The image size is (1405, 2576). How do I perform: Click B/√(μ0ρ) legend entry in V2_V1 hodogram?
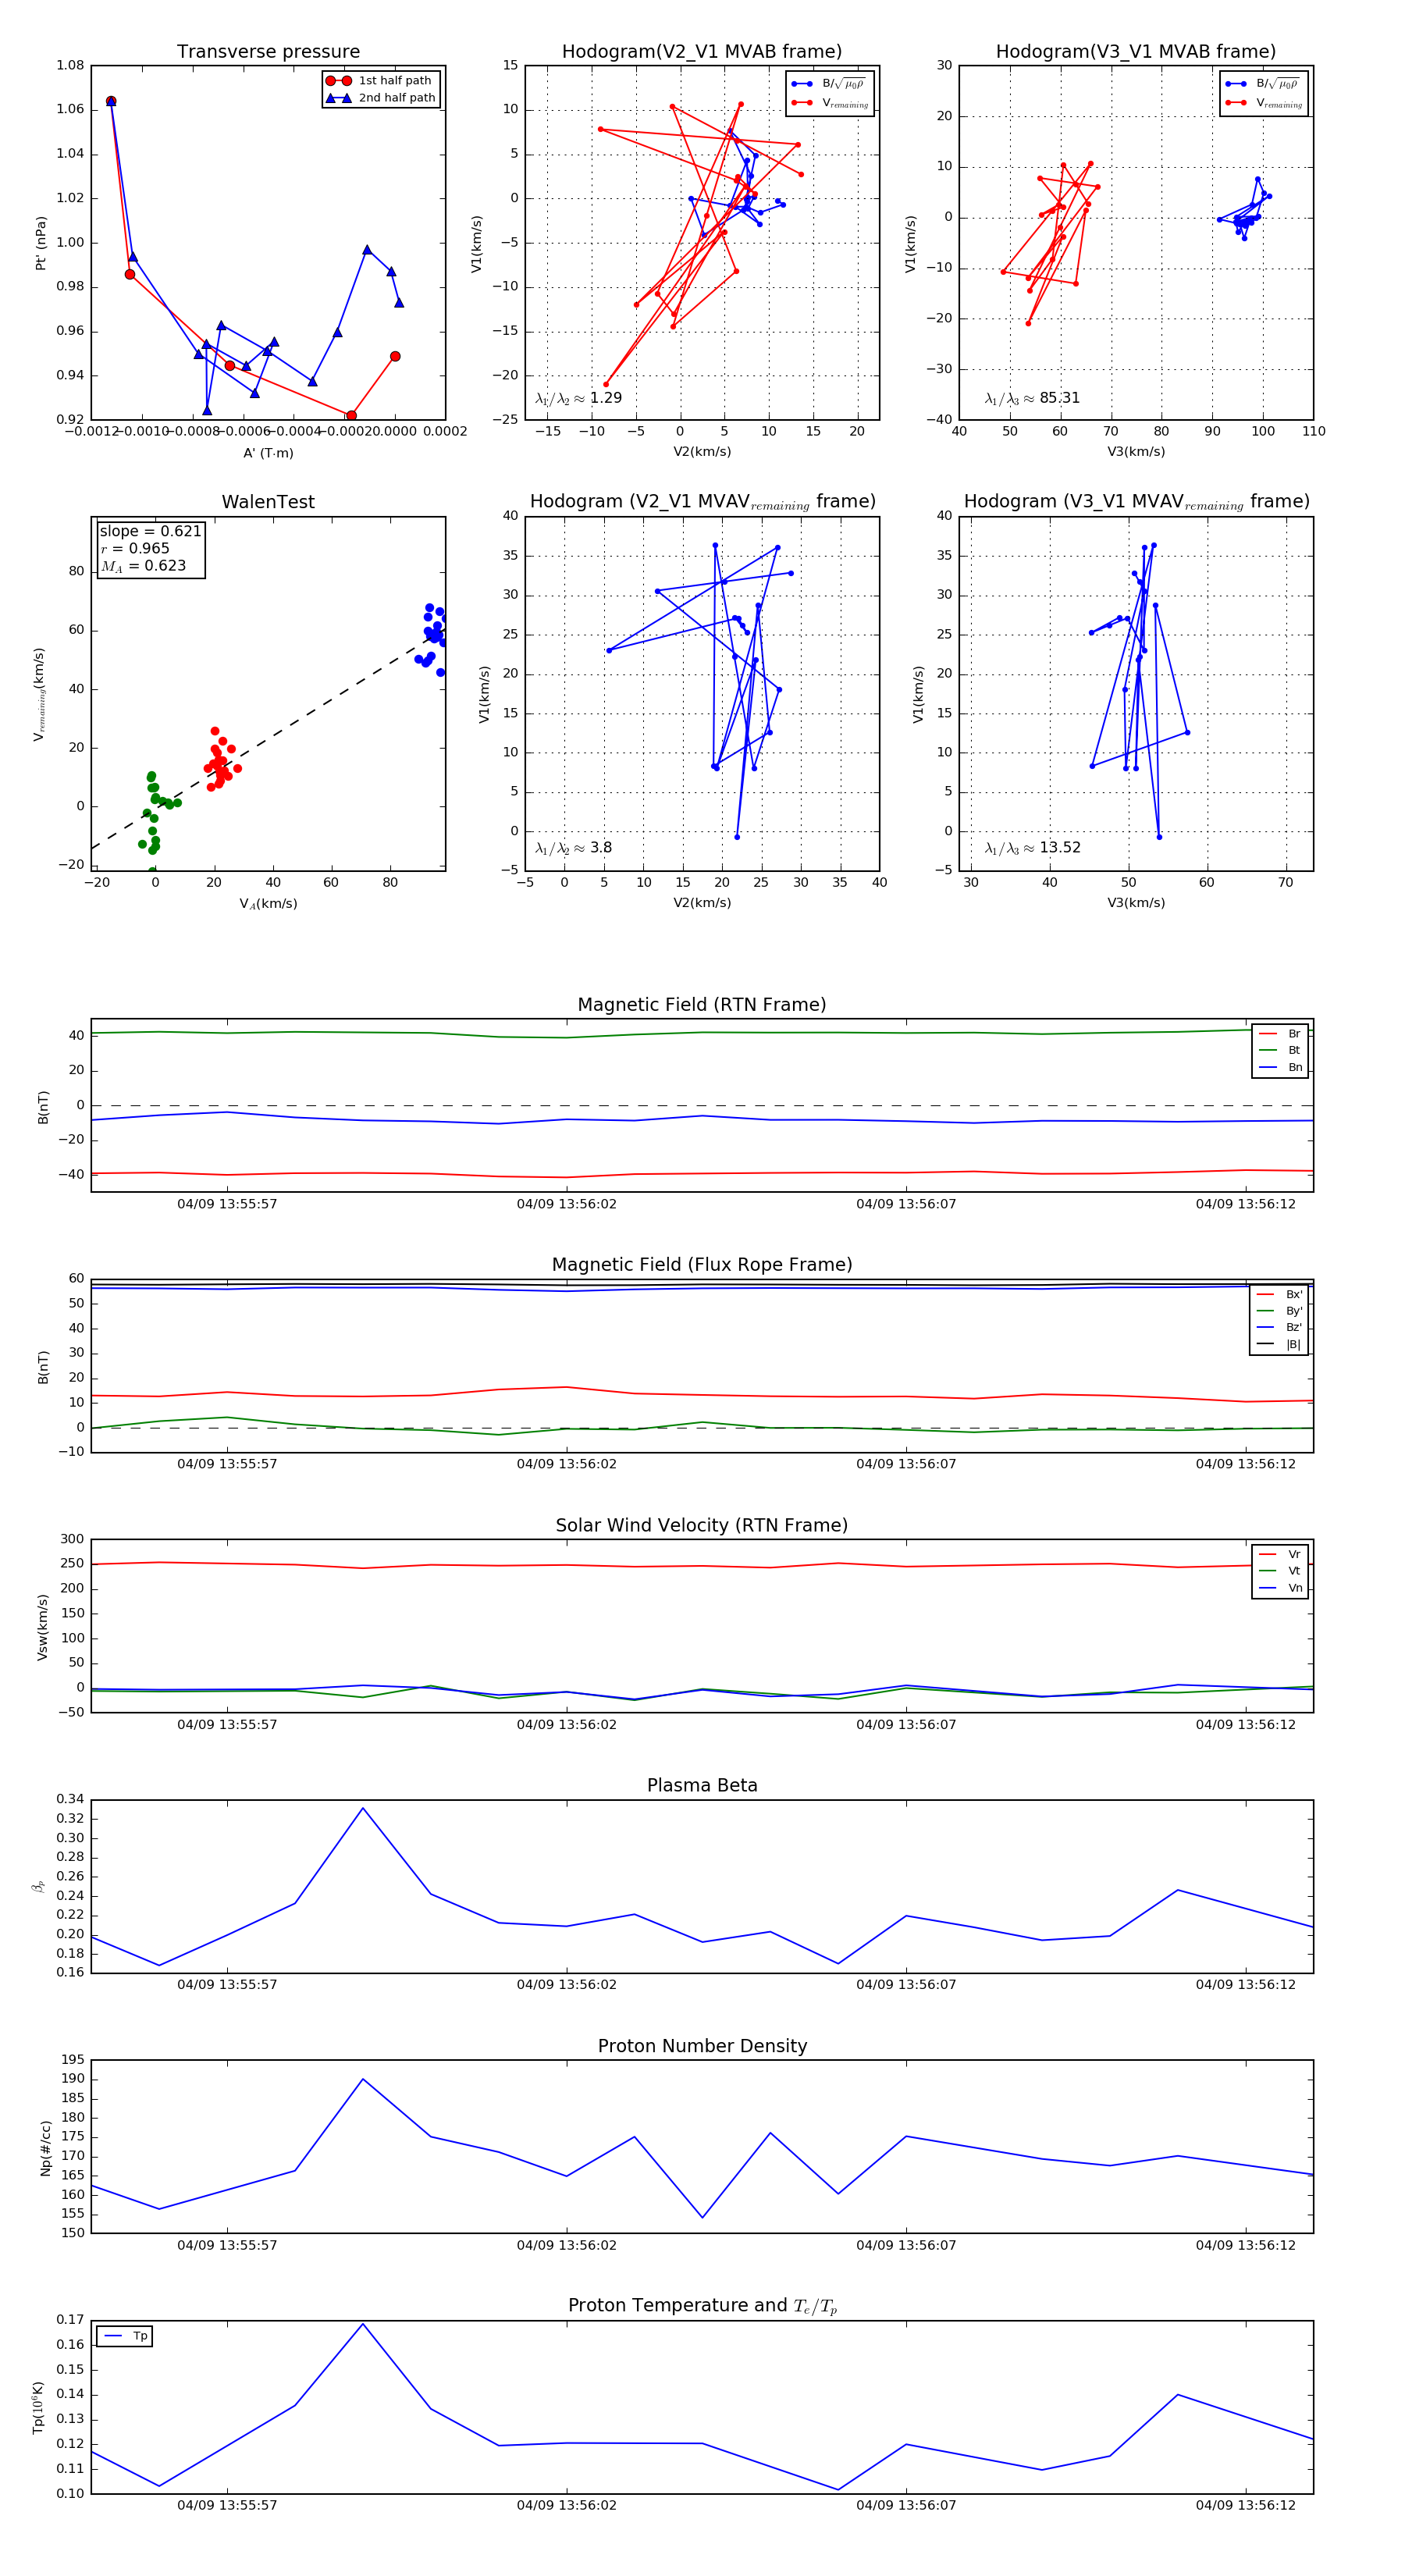(829, 84)
